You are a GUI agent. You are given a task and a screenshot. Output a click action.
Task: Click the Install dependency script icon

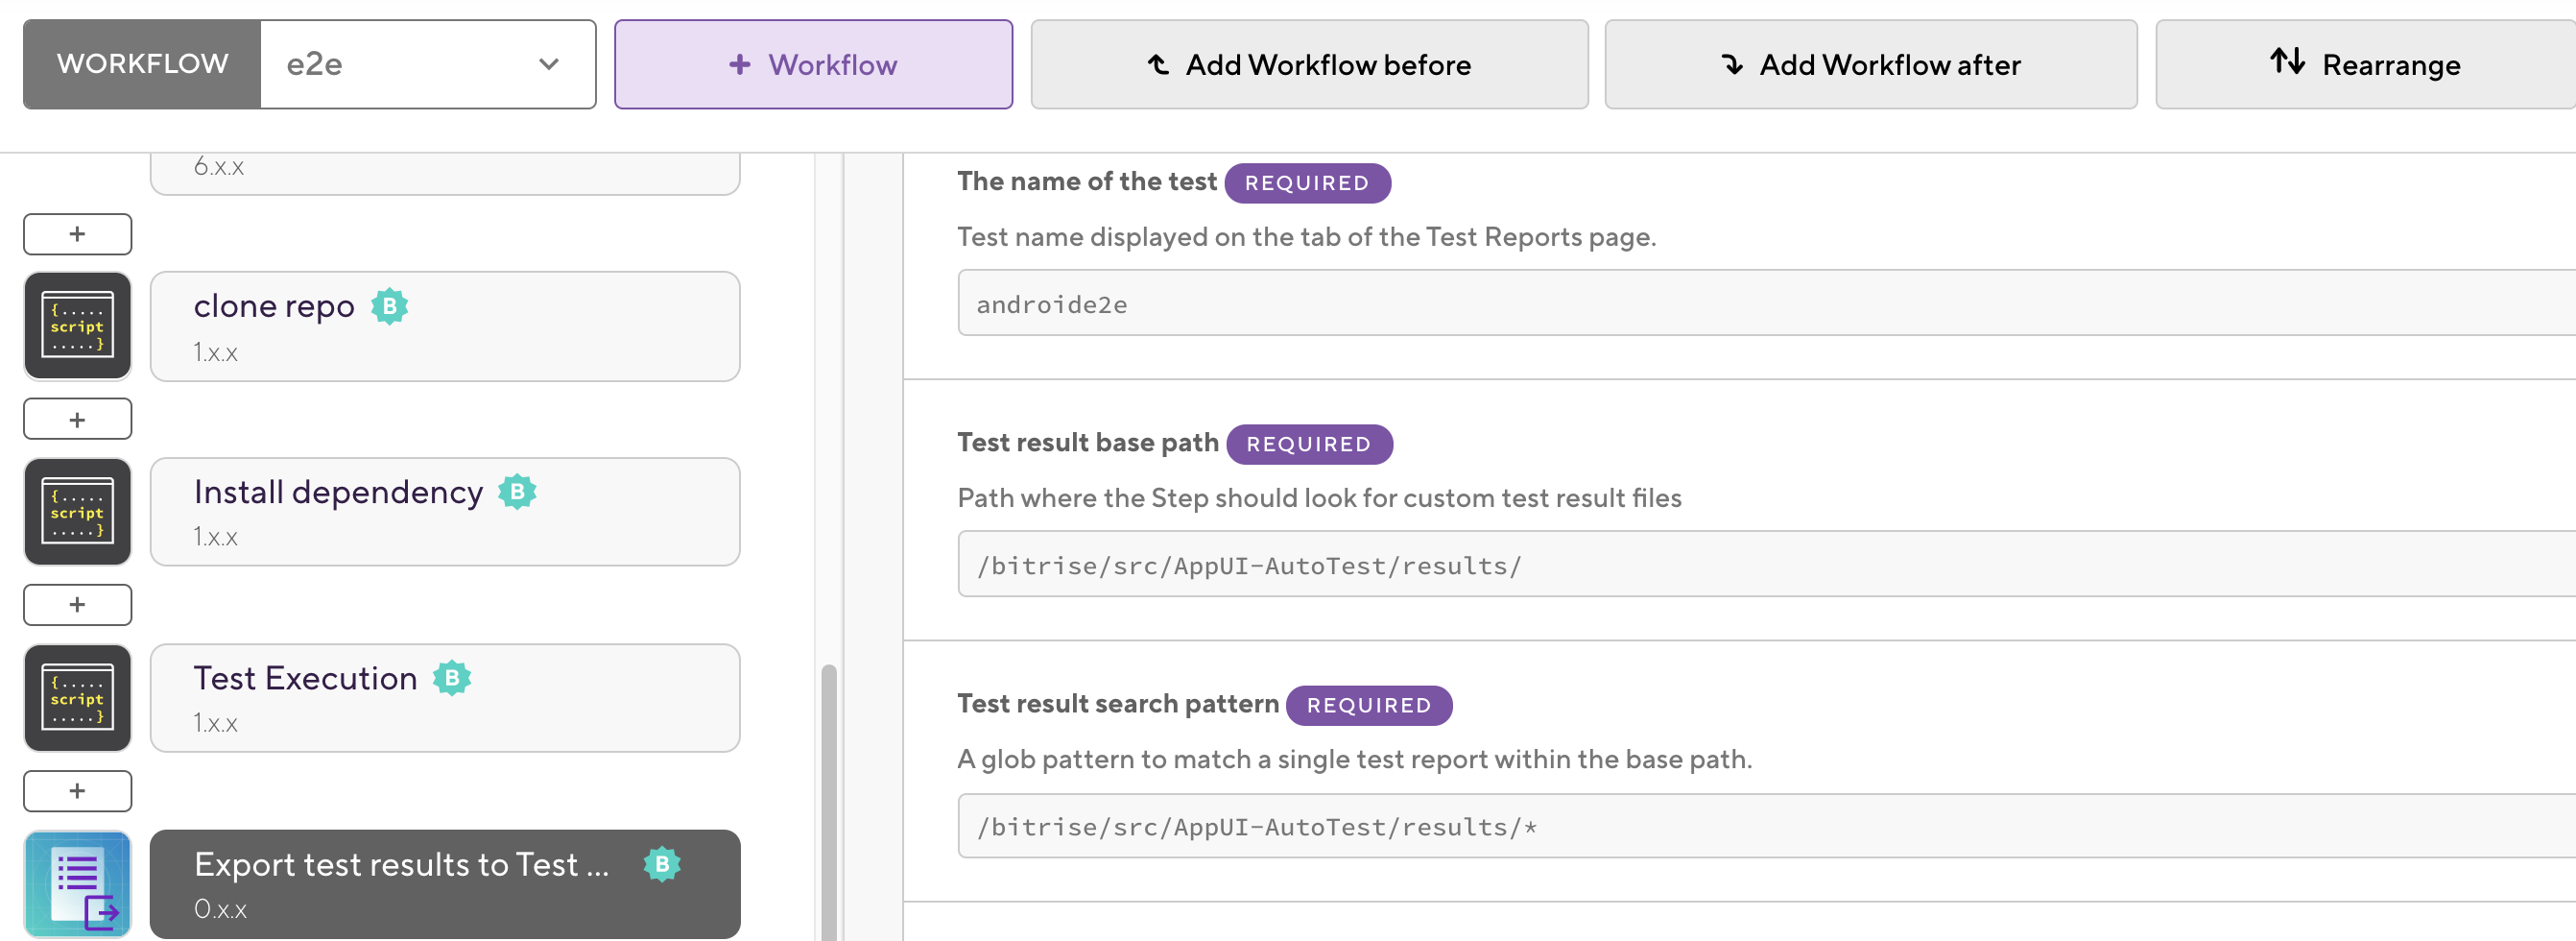pos(77,512)
